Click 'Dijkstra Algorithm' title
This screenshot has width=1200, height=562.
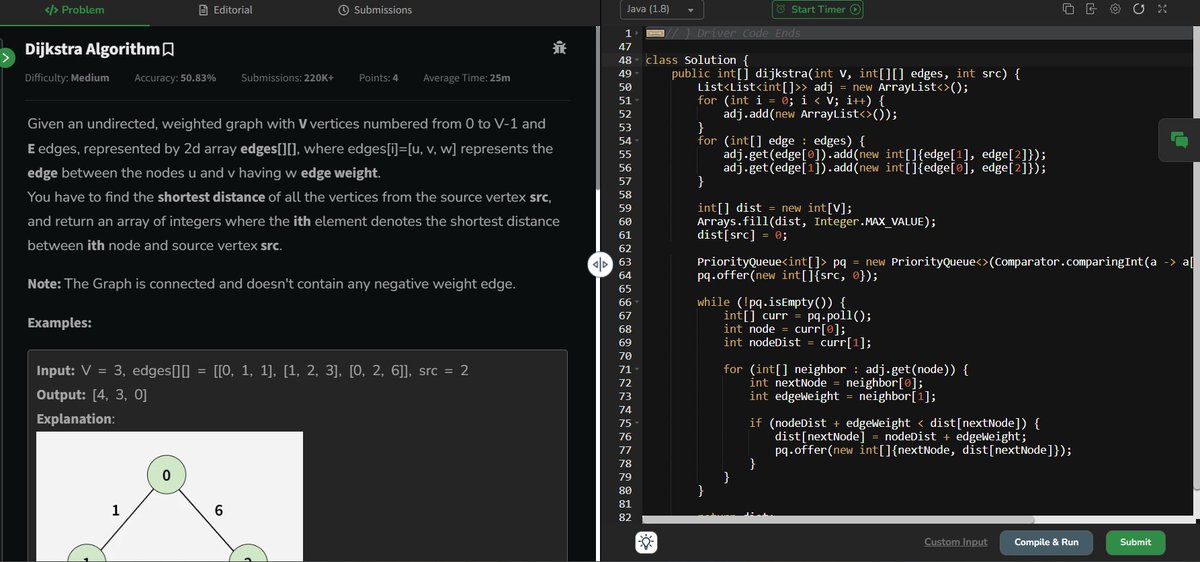coord(92,49)
